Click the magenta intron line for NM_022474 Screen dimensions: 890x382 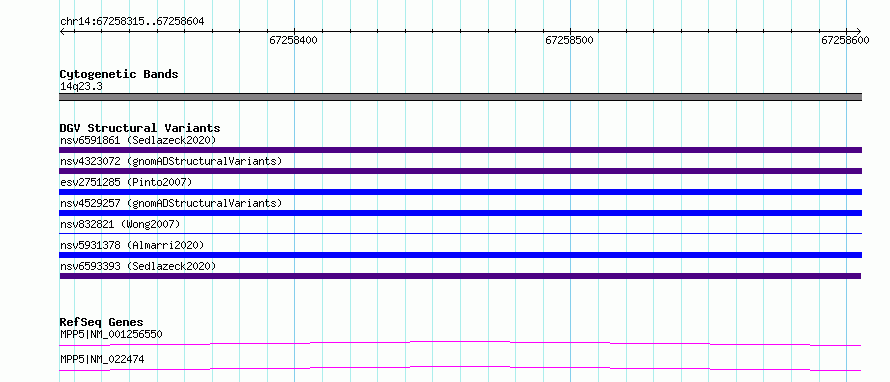point(460,368)
